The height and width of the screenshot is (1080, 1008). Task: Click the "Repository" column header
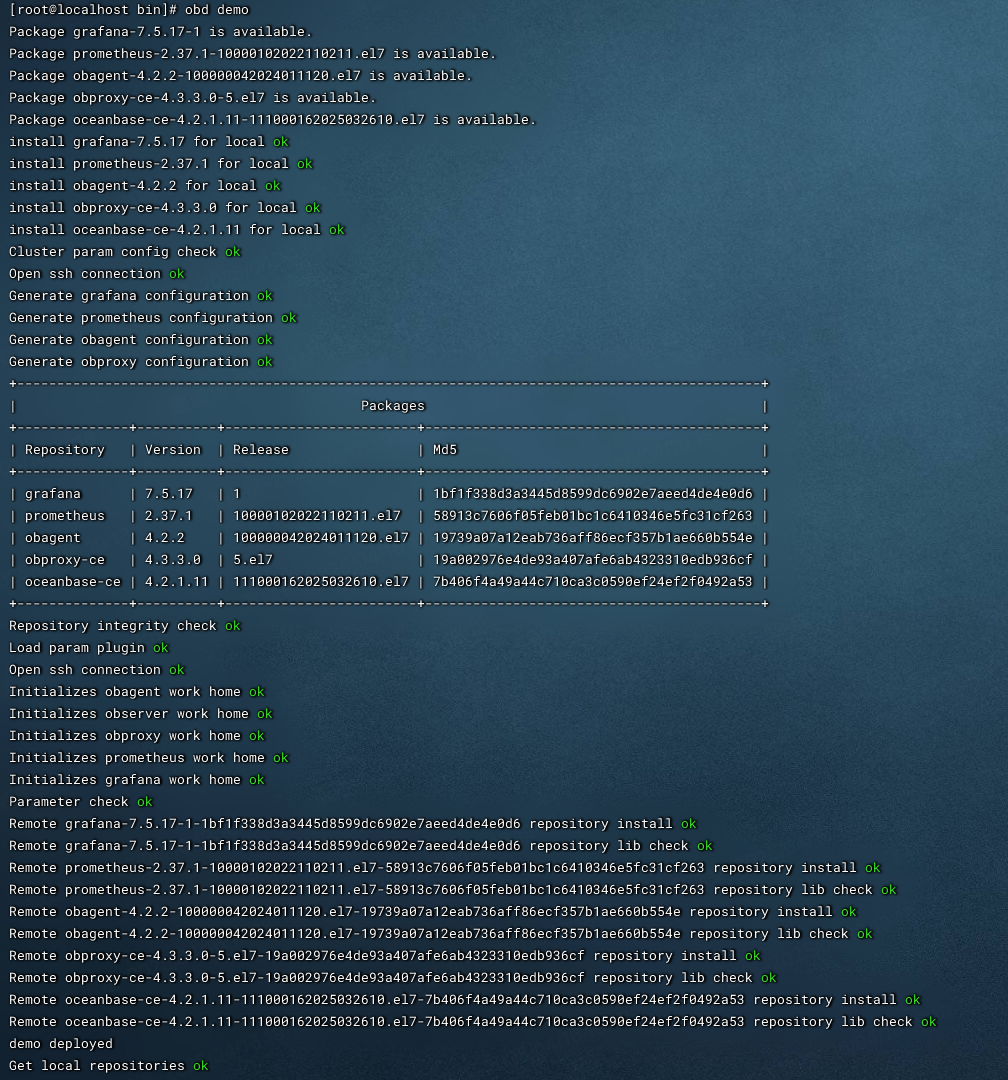[x=65, y=450]
